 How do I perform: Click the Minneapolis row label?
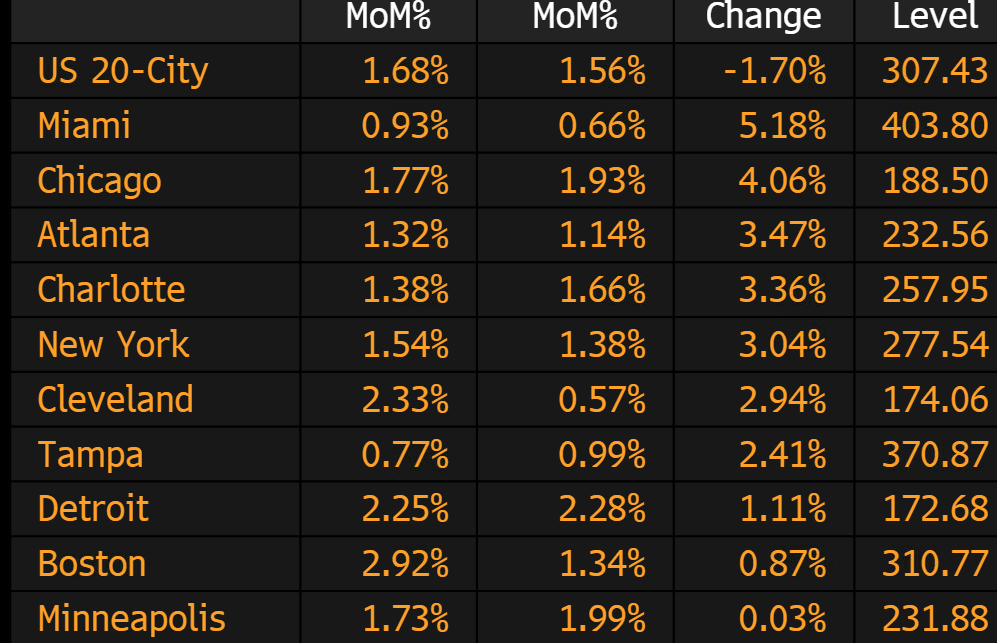click(x=131, y=618)
